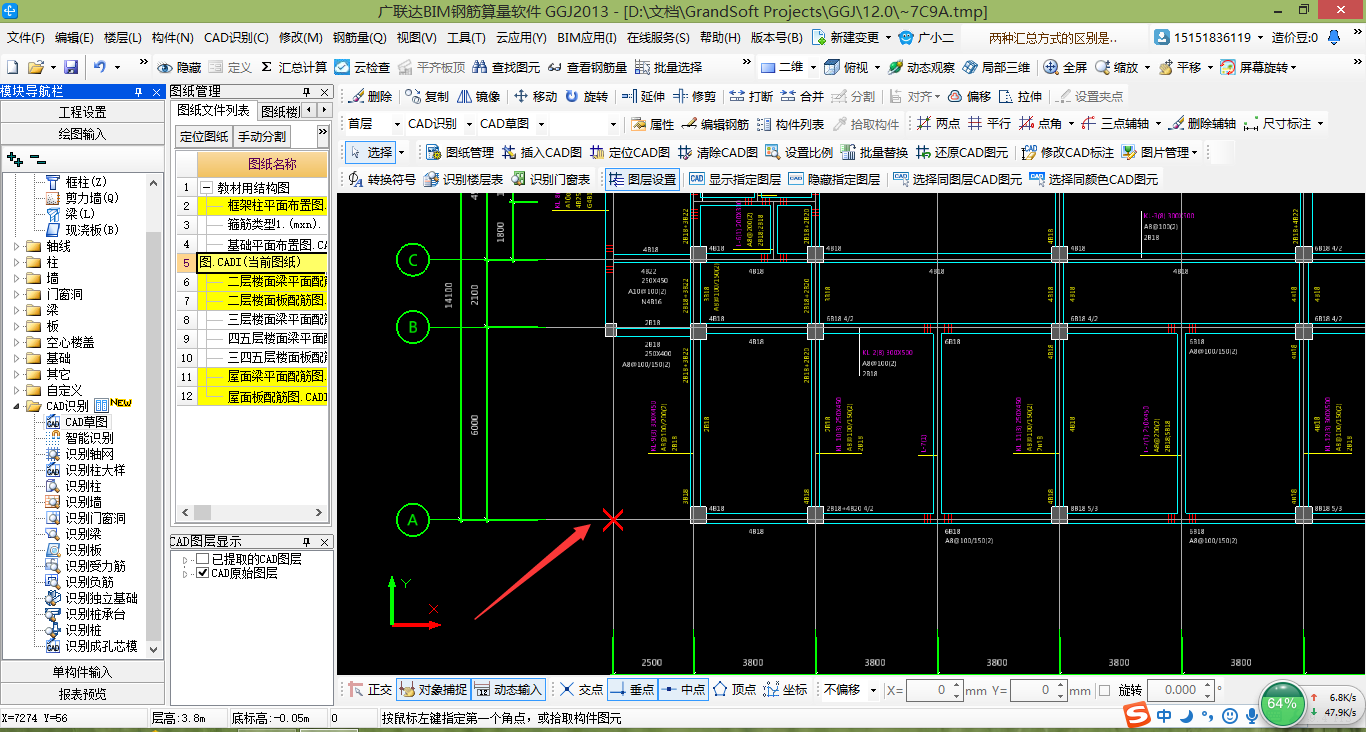The height and width of the screenshot is (732, 1366).
Task: Click 工程设置 navigation button
Action: point(83,112)
